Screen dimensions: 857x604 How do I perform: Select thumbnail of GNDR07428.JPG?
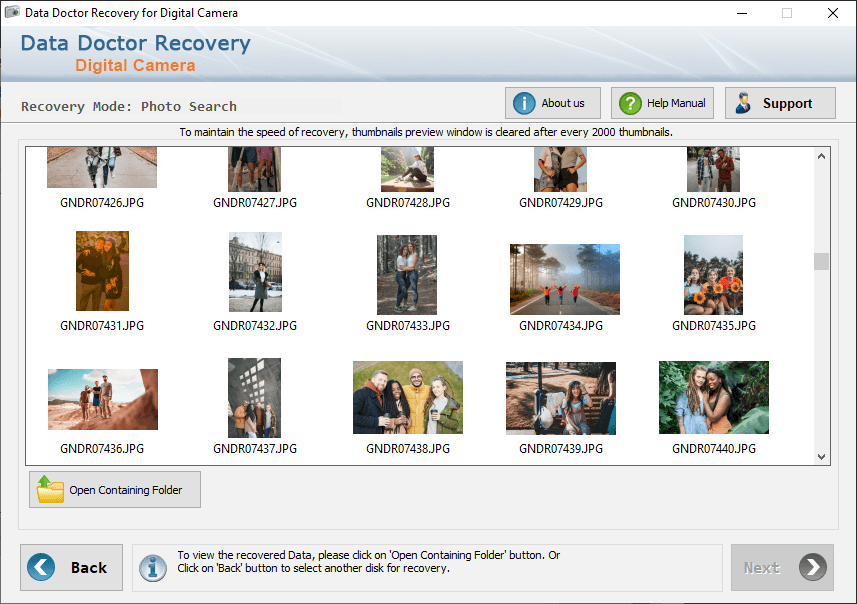point(407,169)
